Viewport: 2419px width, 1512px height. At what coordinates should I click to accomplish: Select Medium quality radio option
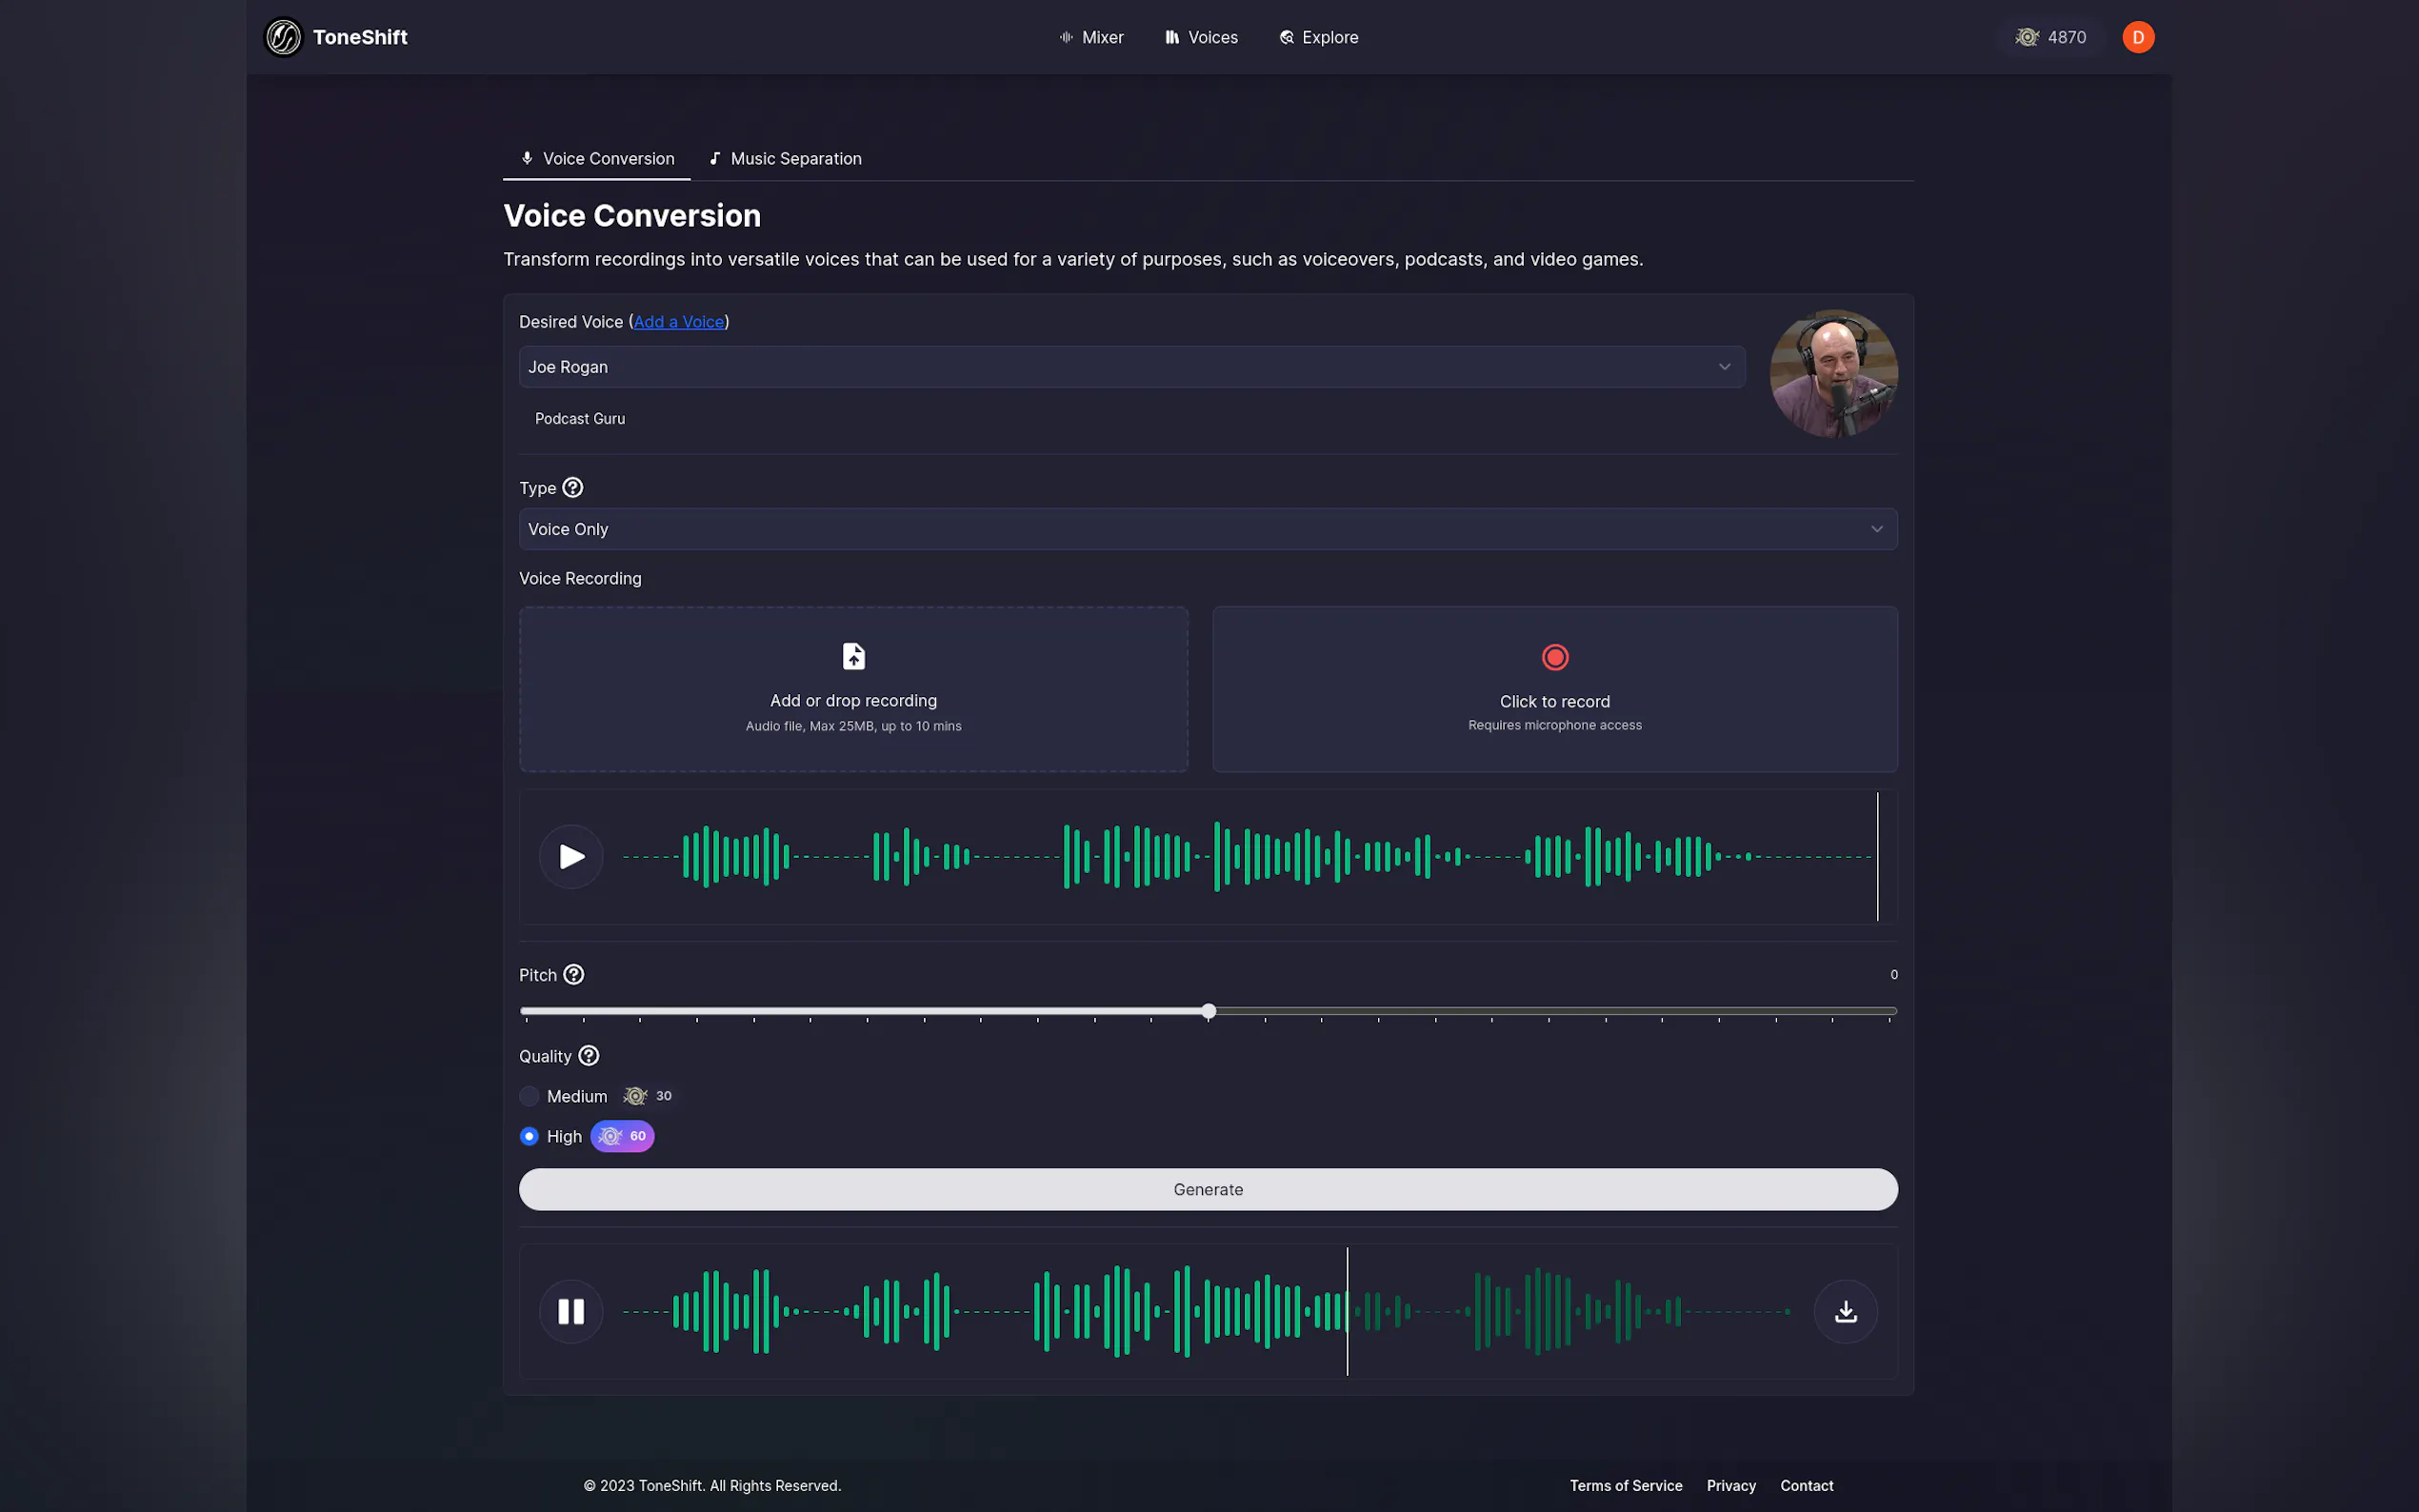pos(529,1096)
